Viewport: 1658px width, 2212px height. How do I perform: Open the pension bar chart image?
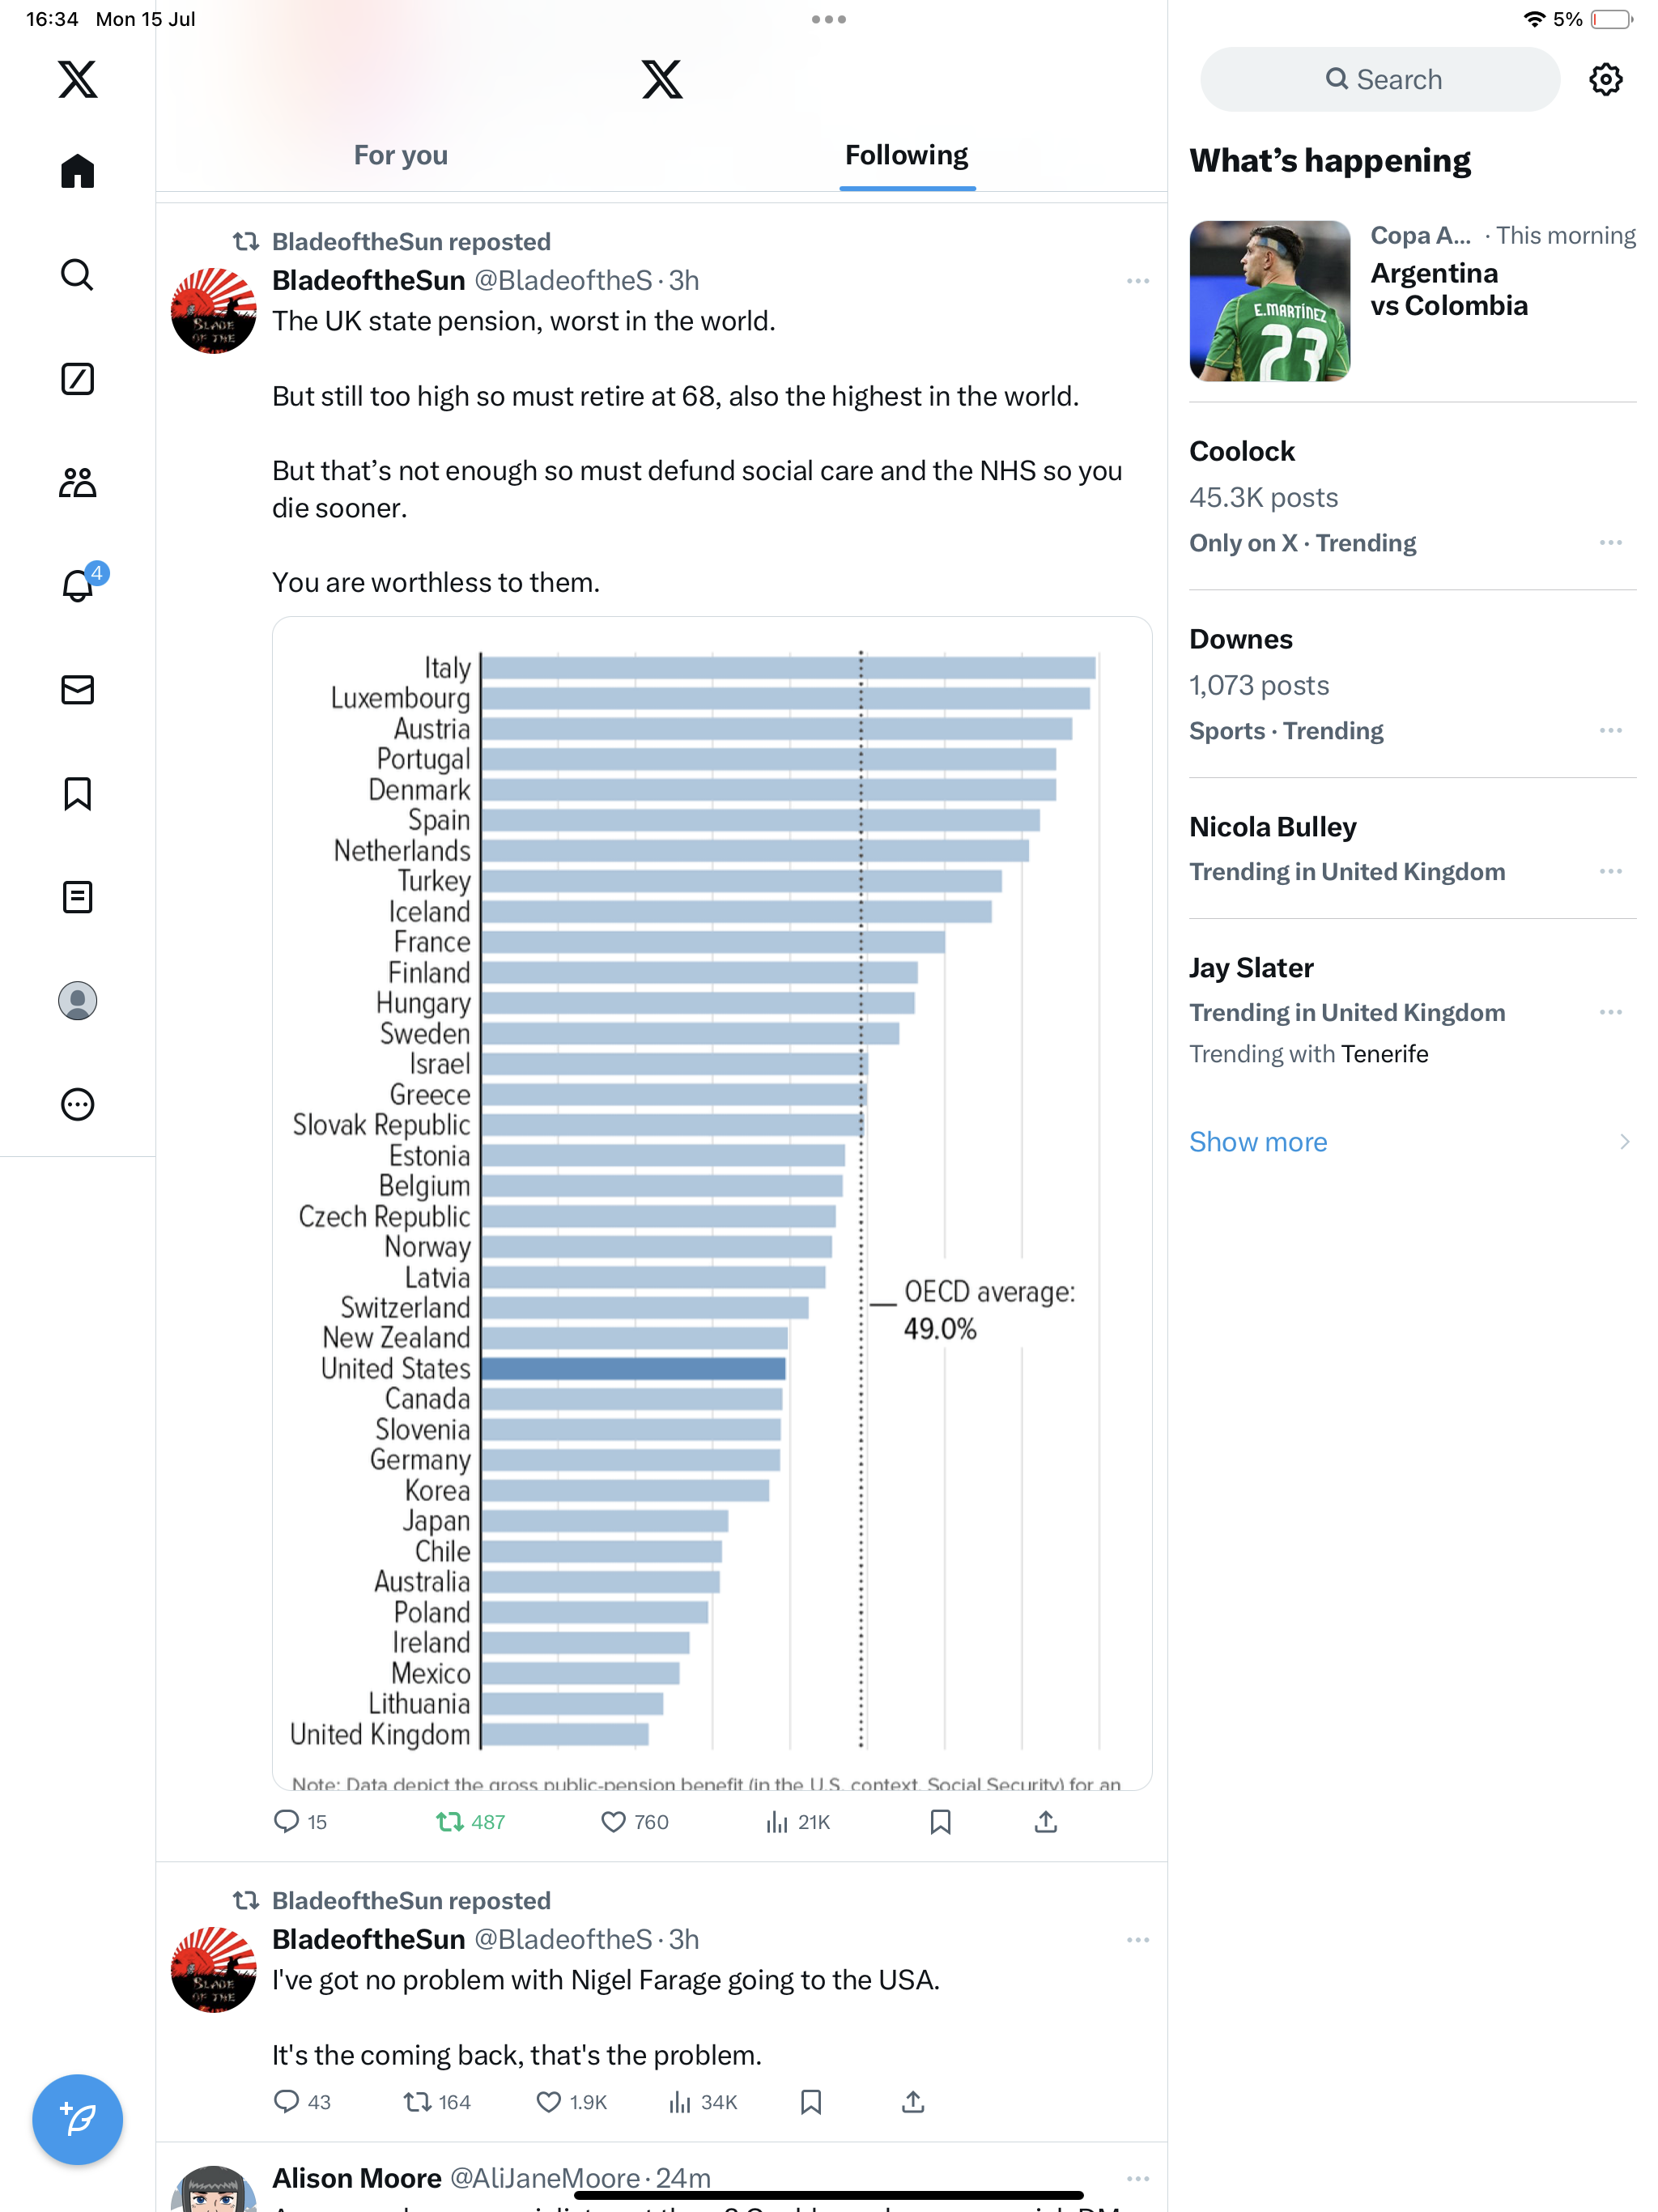click(712, 1200)
